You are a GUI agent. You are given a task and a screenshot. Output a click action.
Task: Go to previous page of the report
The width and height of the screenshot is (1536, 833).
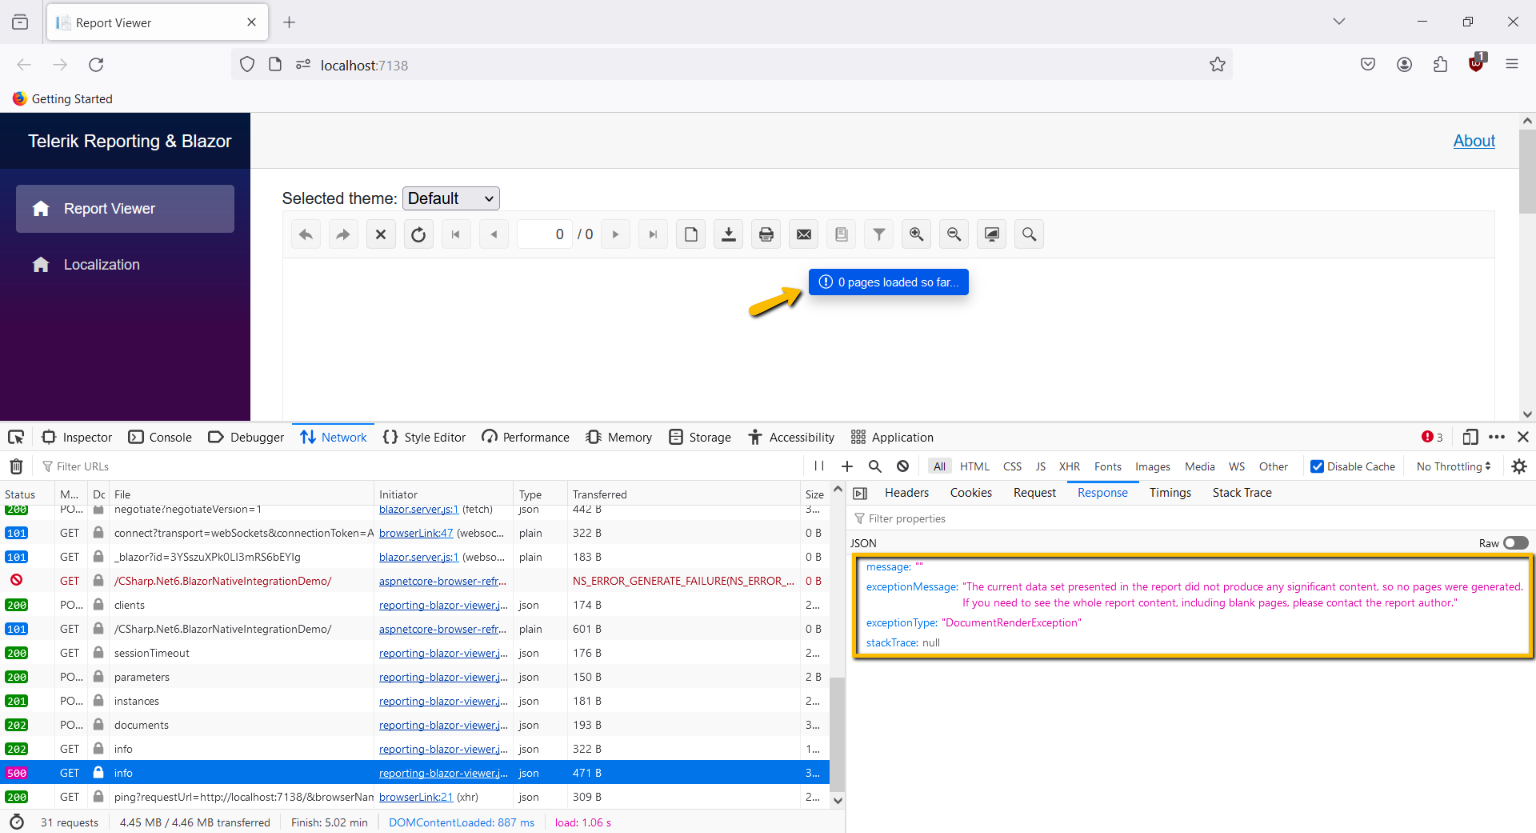pyautogui.click(x=494, y=235)
